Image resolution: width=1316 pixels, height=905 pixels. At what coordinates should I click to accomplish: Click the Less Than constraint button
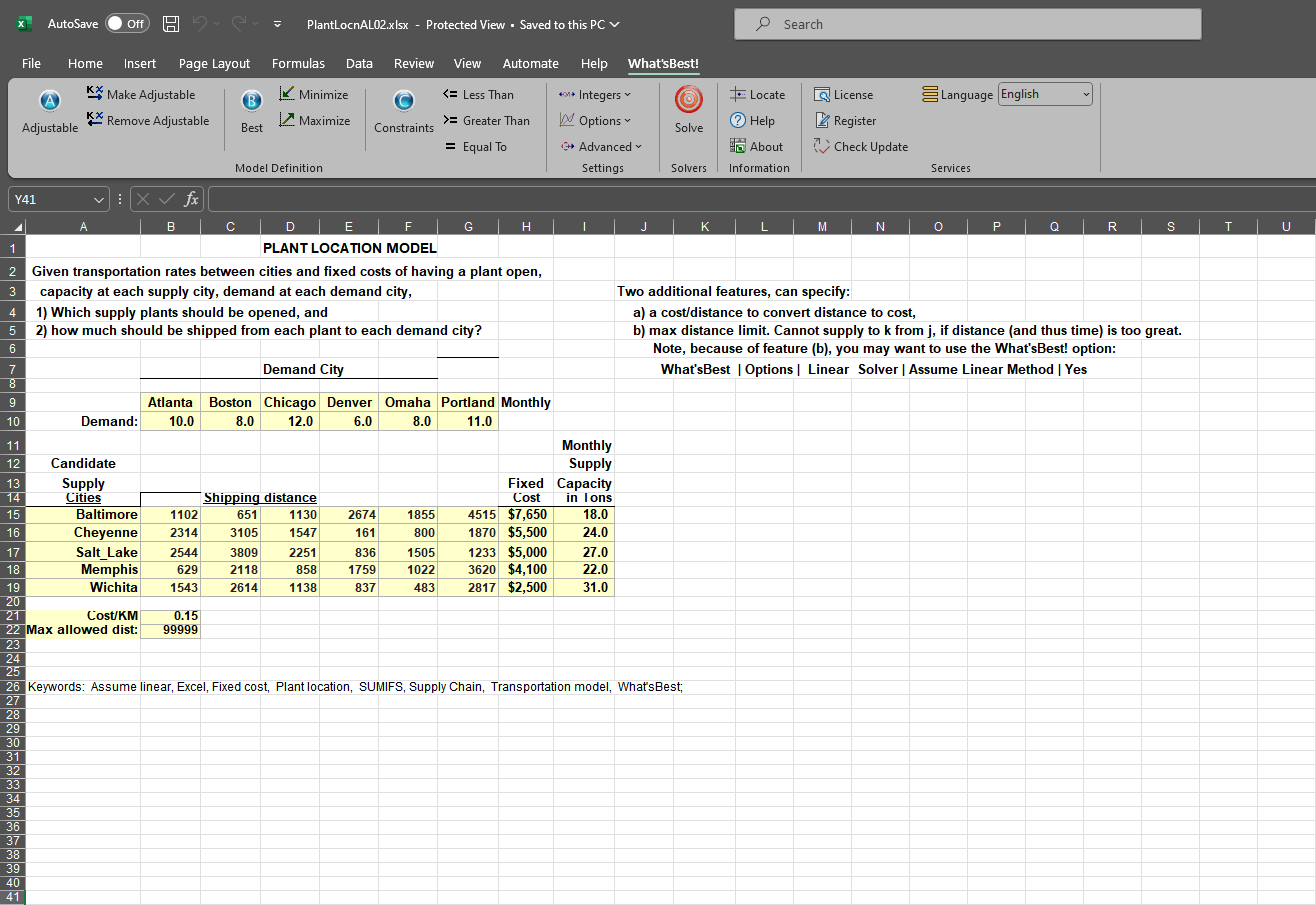[x=478, y=95]
